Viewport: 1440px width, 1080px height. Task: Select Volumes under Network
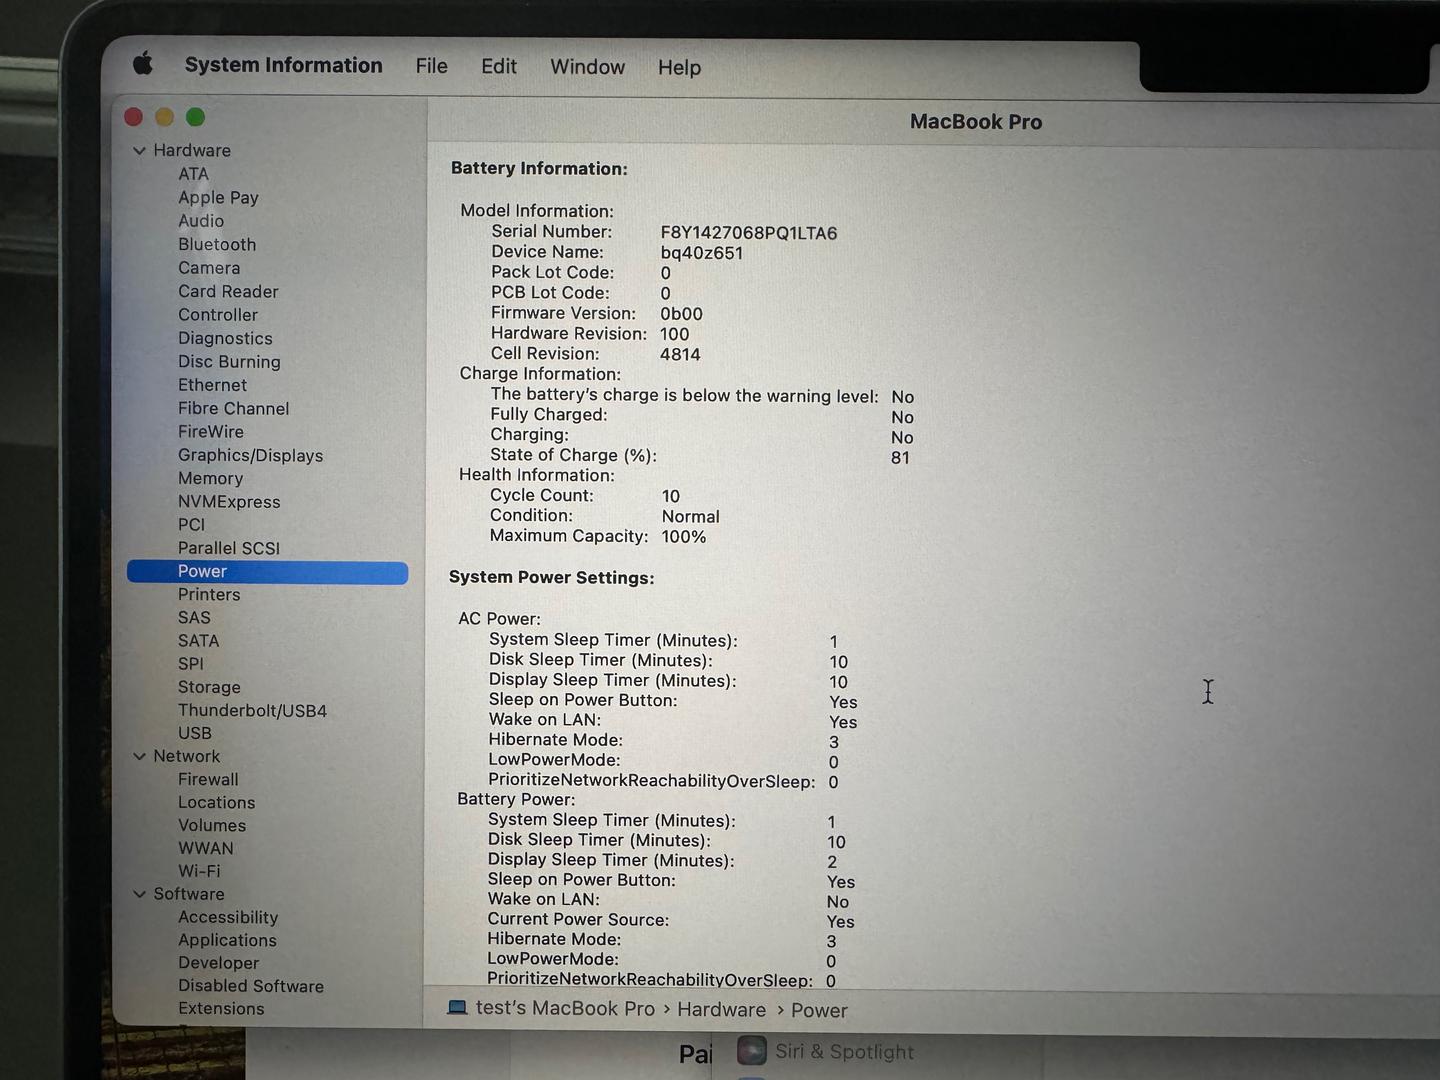point(211,825)
